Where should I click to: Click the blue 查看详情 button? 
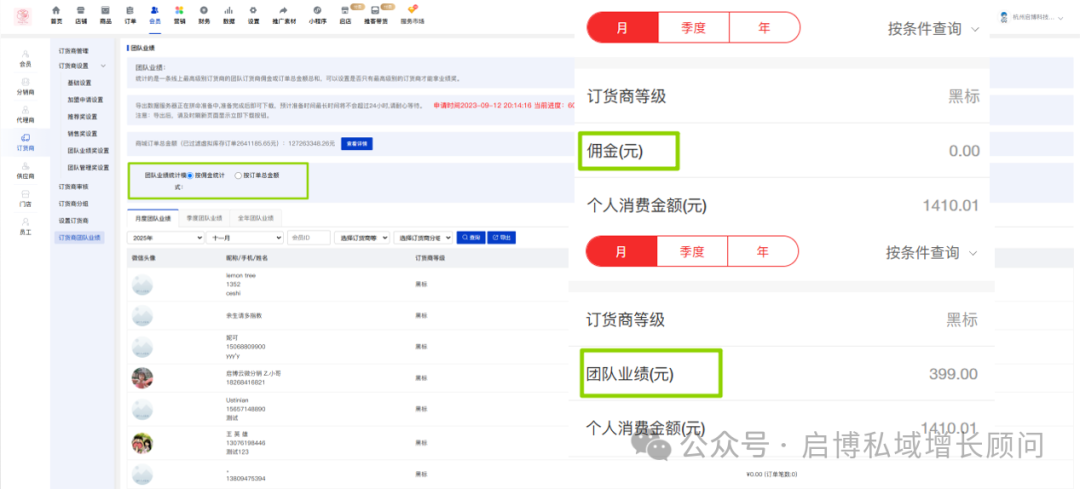[x=356, y=144]
